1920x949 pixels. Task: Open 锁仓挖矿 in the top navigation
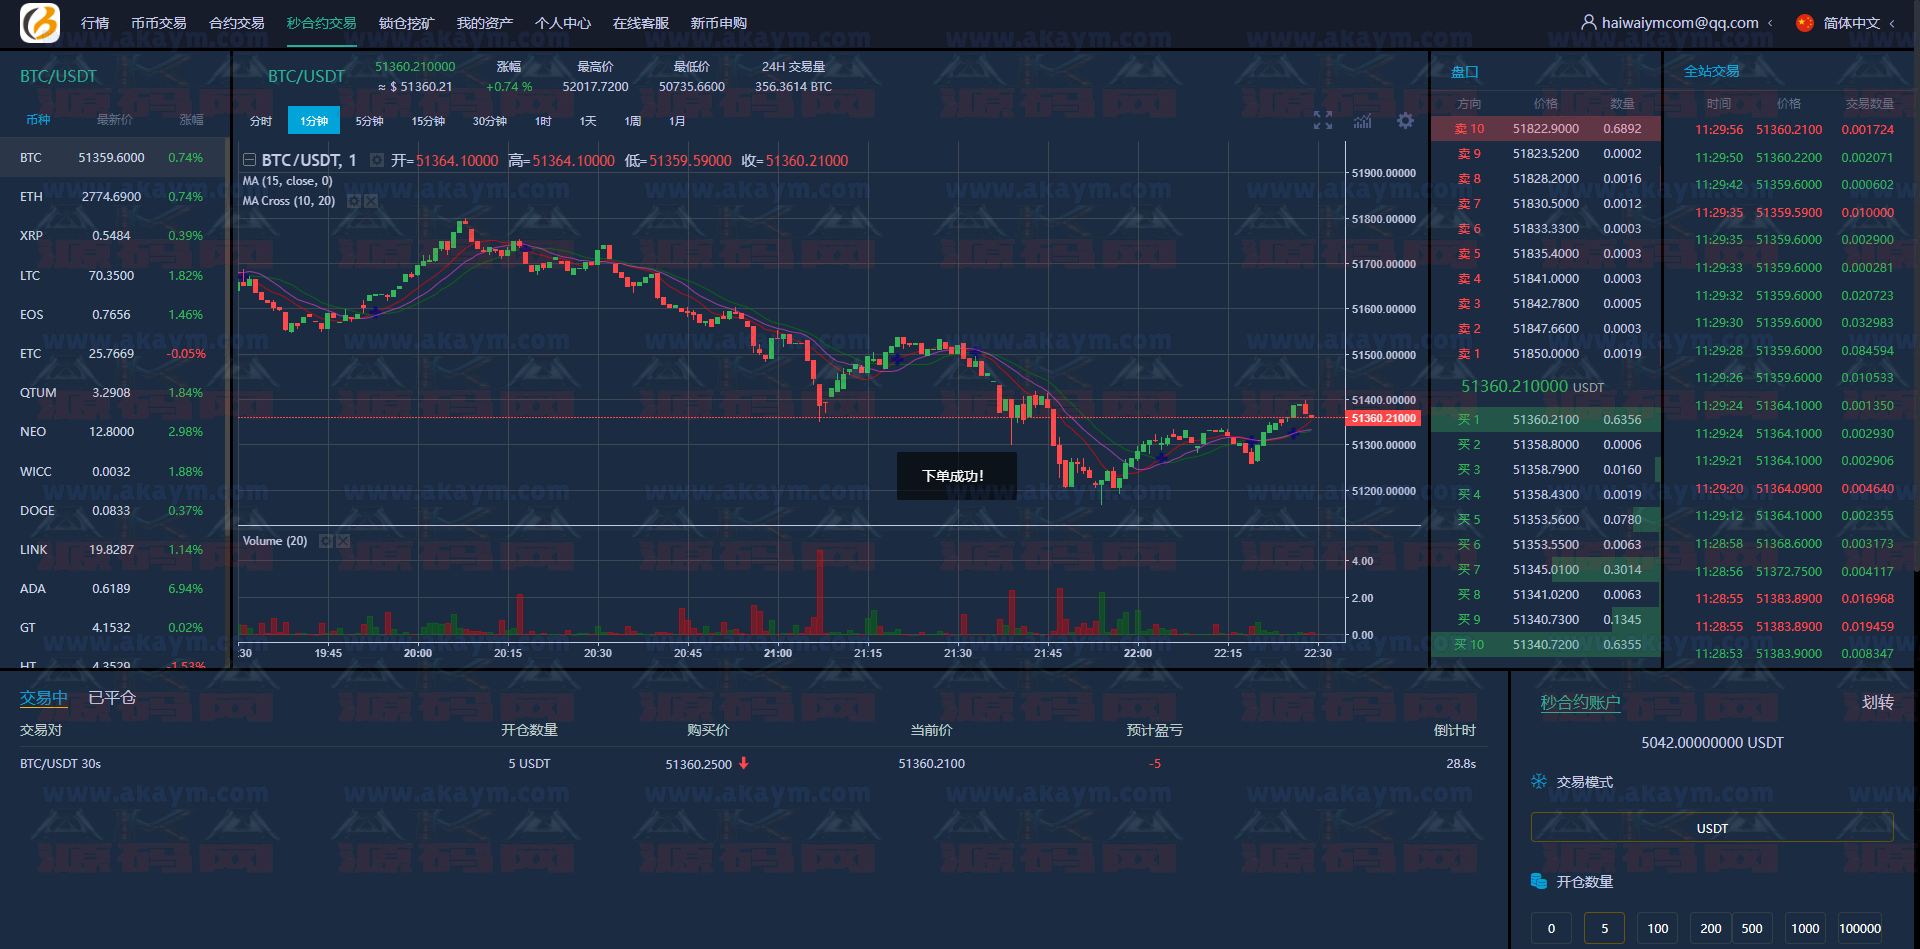[406, 23]
